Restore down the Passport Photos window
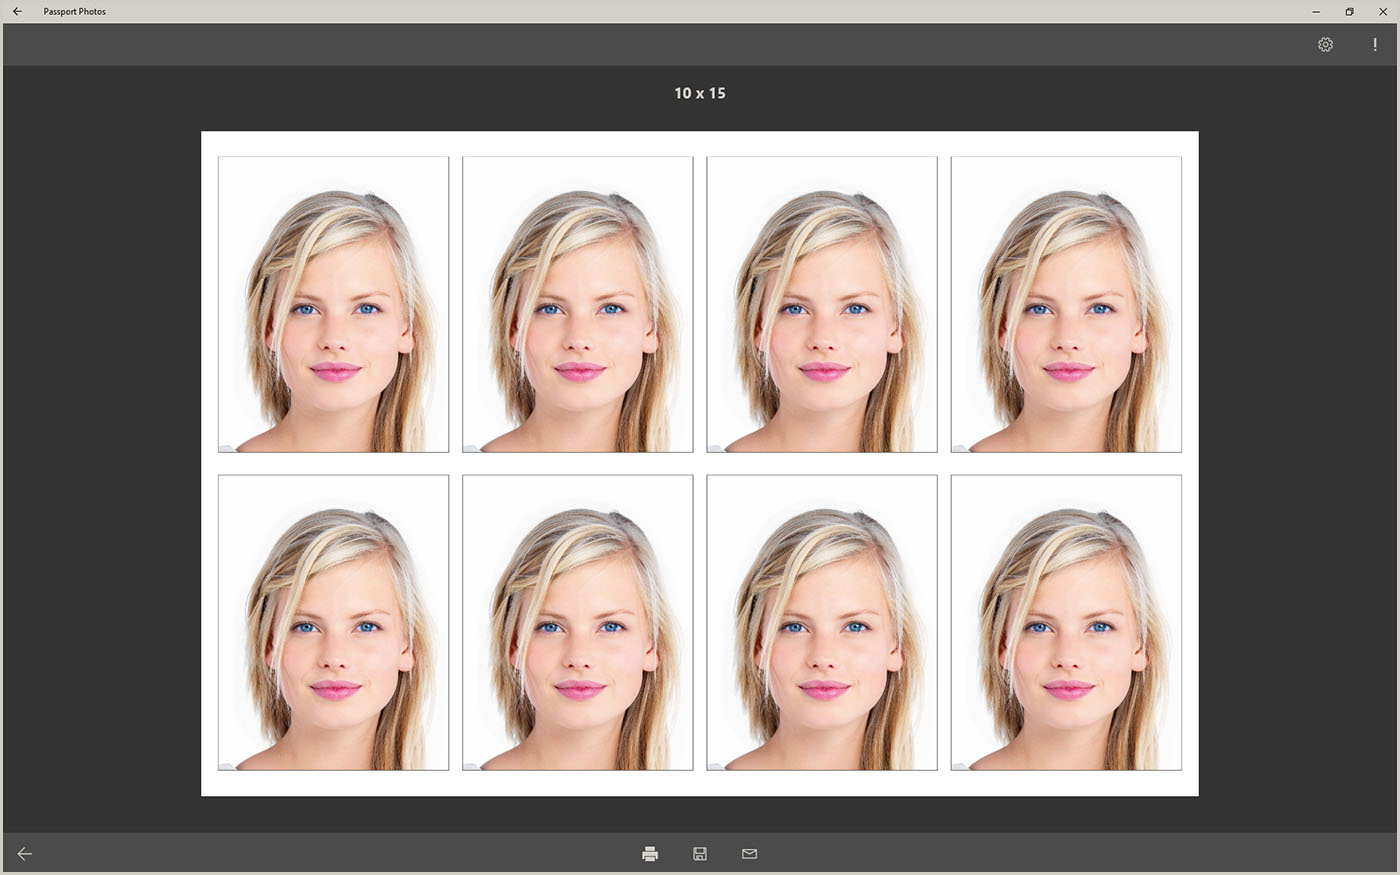Screen dimensions: 1400x875 1349,12
